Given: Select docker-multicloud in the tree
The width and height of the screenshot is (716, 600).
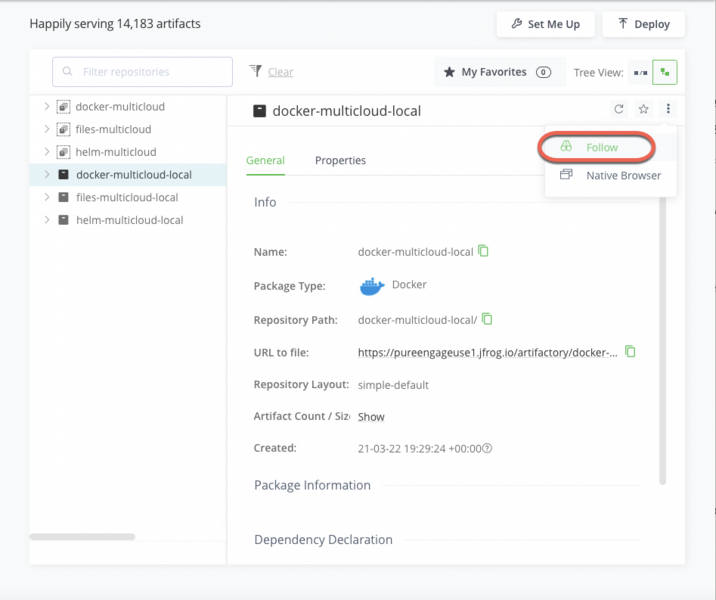Looking at the screenshot, I should [120, 107].
